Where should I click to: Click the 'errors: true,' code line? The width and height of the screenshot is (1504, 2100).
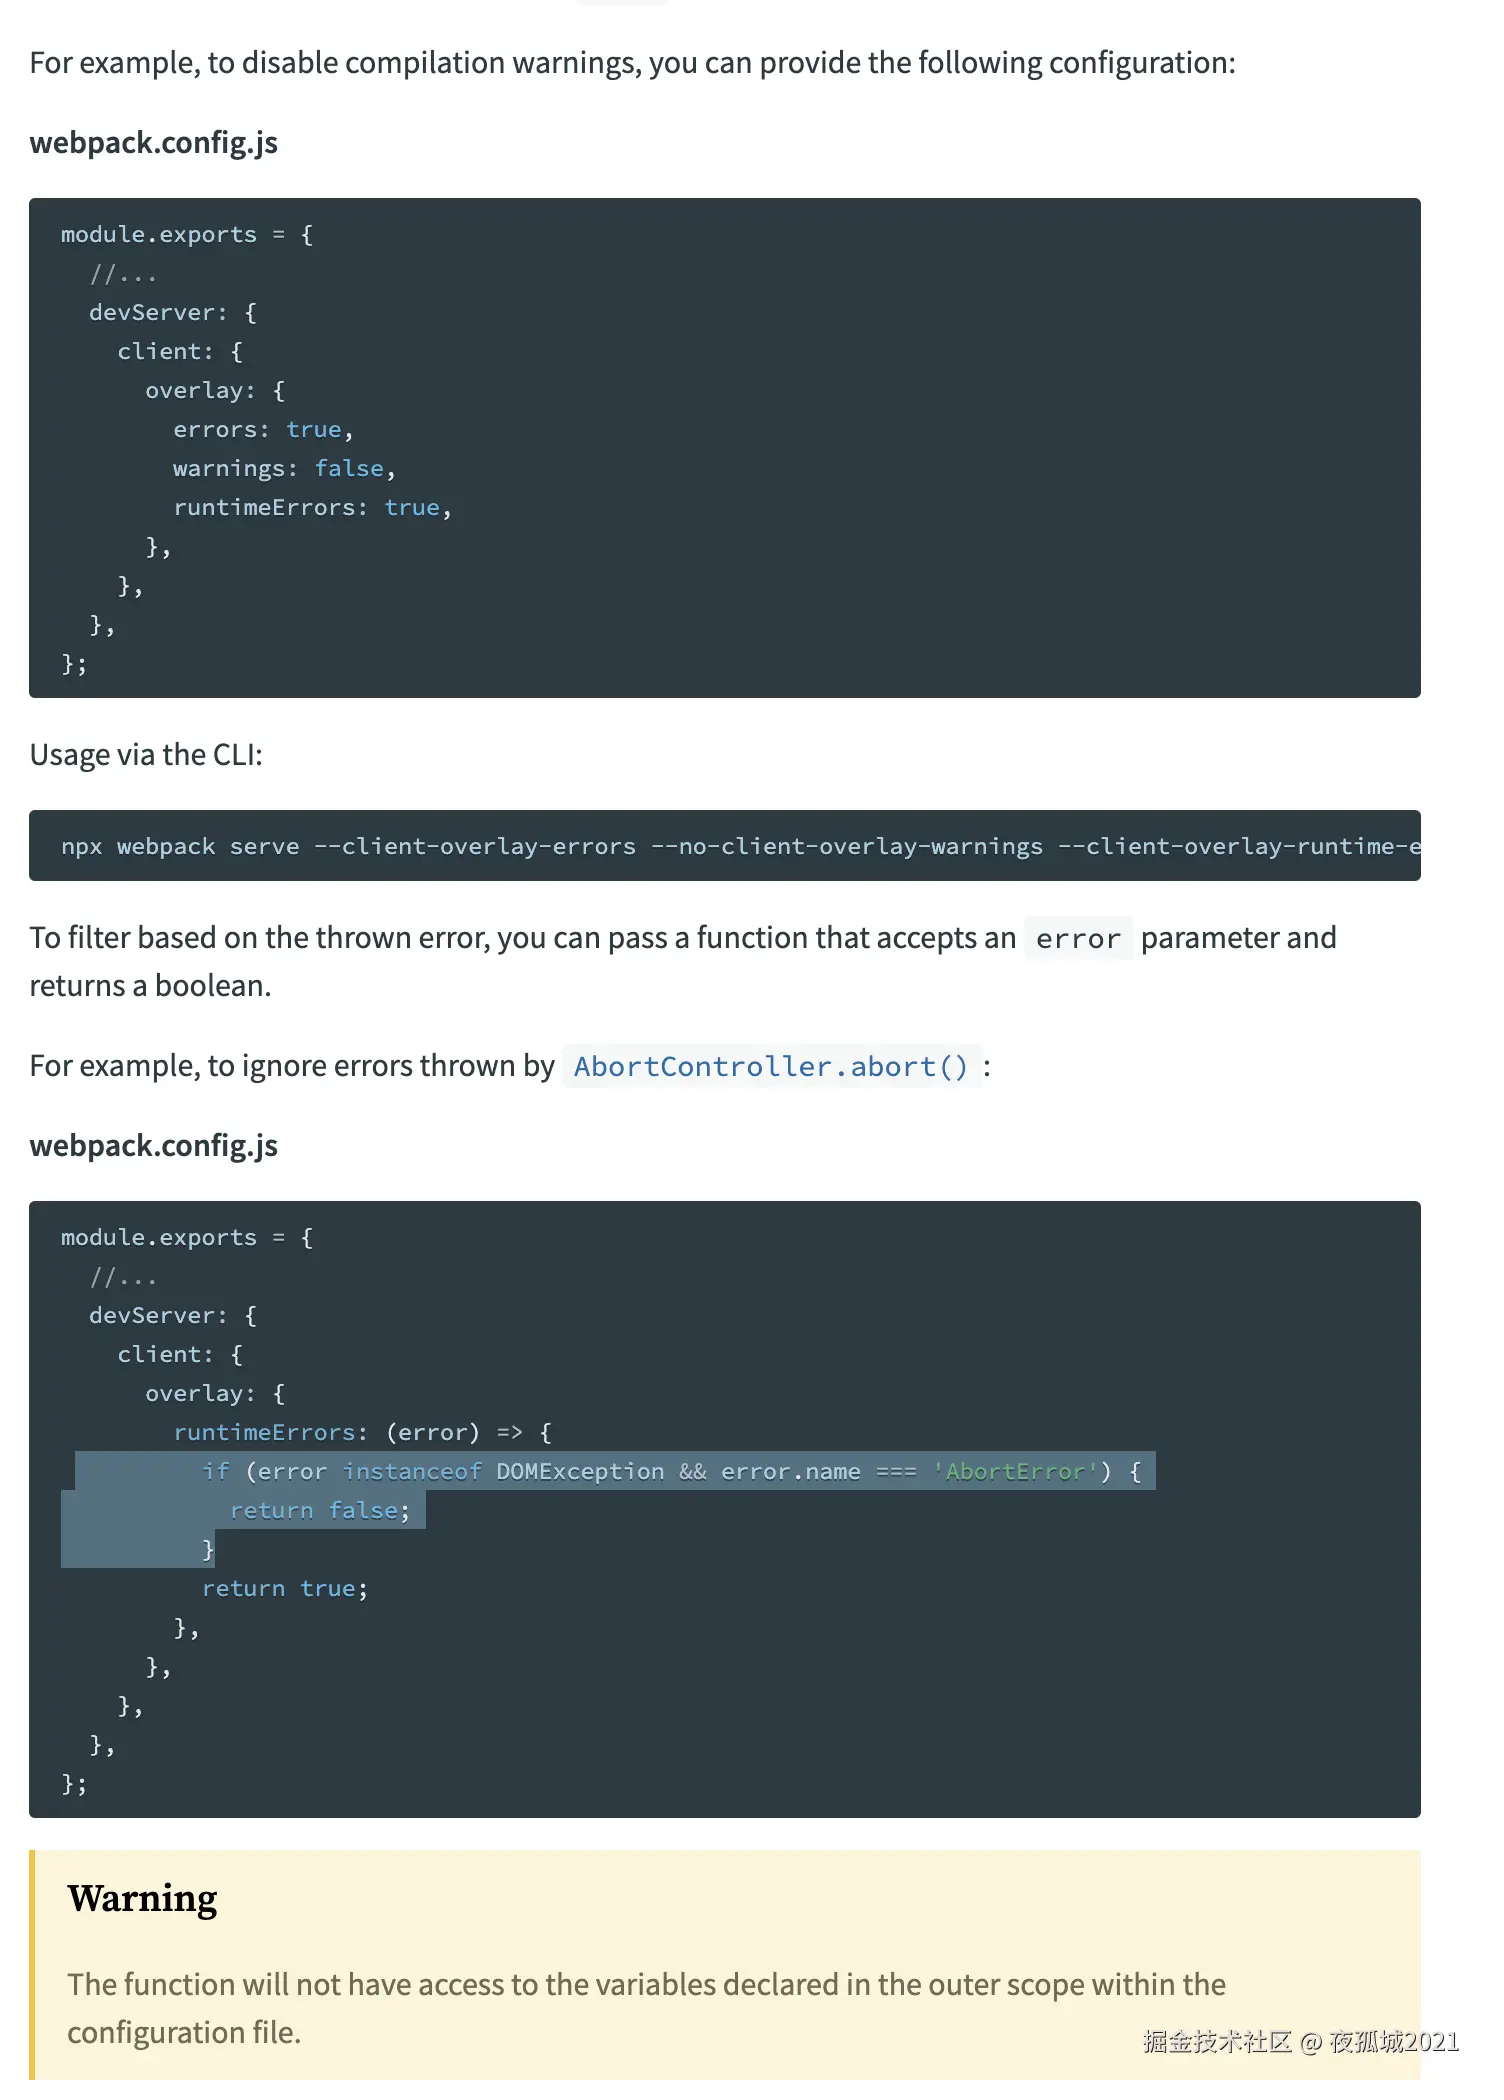pyautogui.click(x=262, y=430)
